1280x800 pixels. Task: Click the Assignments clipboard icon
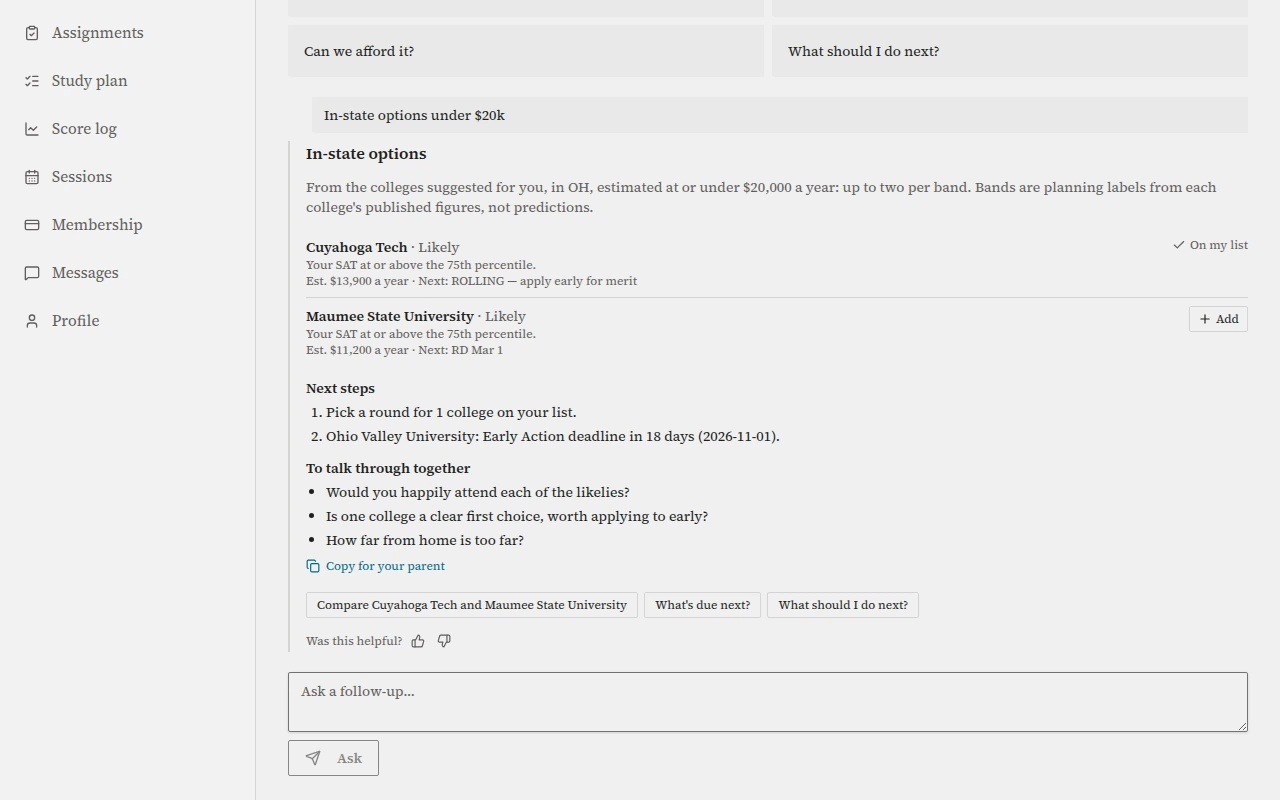point(32,33)
